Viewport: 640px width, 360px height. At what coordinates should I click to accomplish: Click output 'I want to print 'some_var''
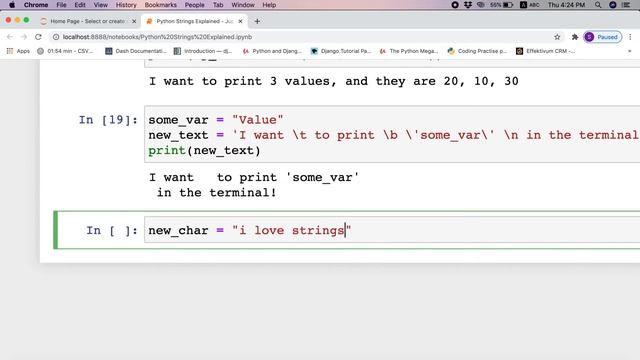click(253, 178)
